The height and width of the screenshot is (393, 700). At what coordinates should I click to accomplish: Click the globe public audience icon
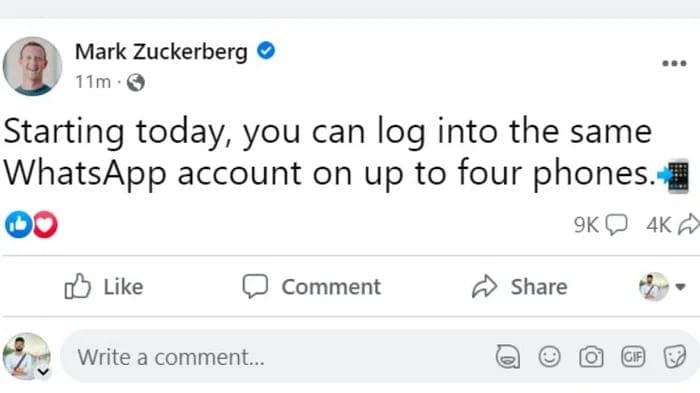[136, 82]
